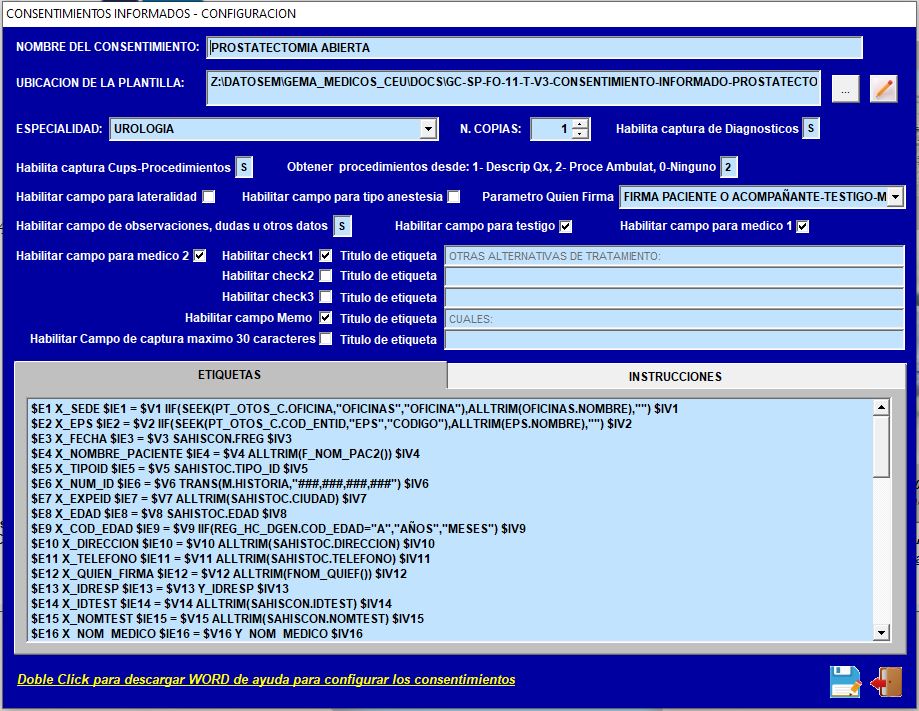Click the $E2 X_EPS line

pyautogui.click(x=332, y=424)
